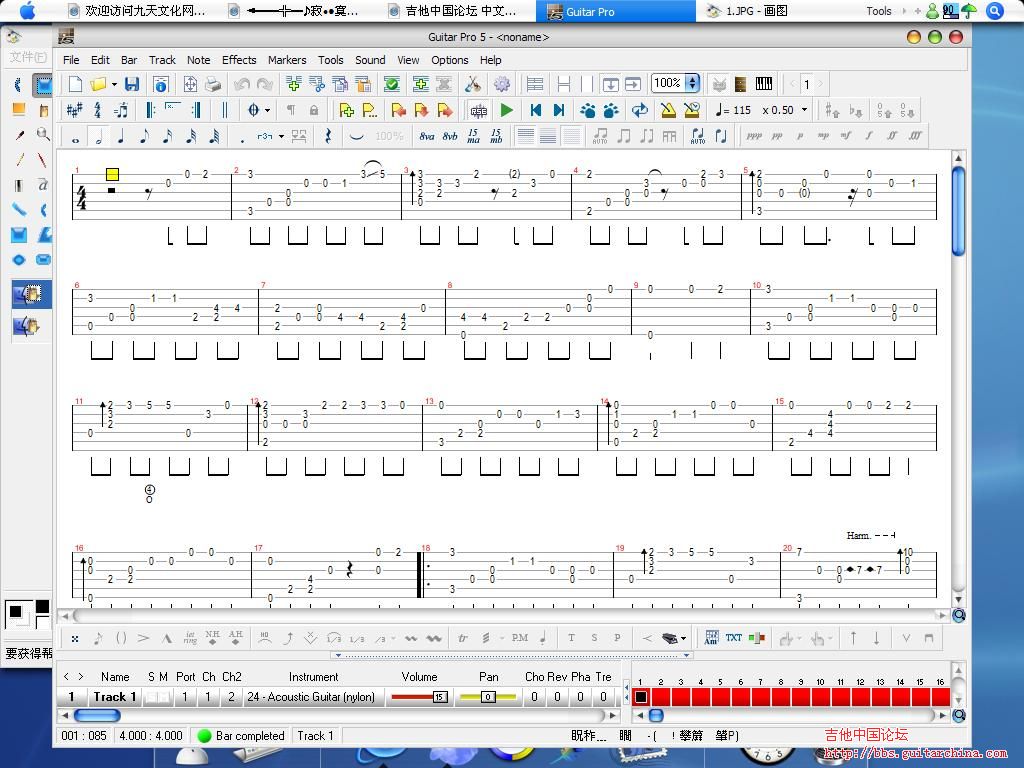Select the eighth note duration
The image size is (1024, 768).
tap(144, 136)
